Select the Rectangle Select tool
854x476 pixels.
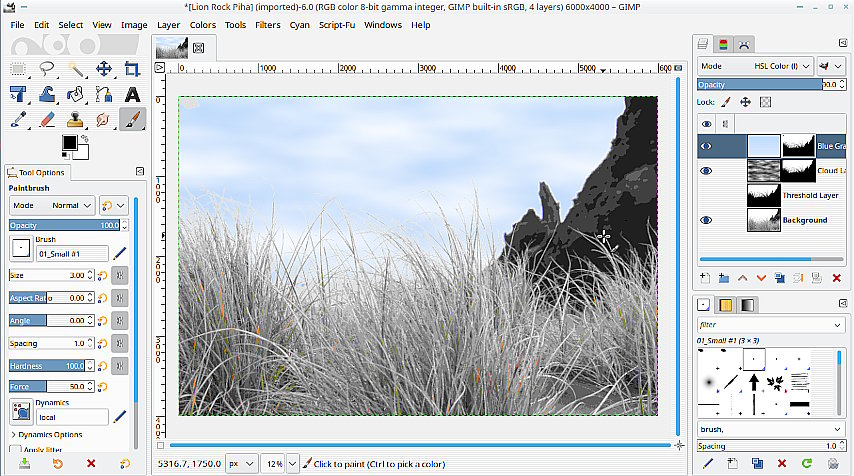18,69
